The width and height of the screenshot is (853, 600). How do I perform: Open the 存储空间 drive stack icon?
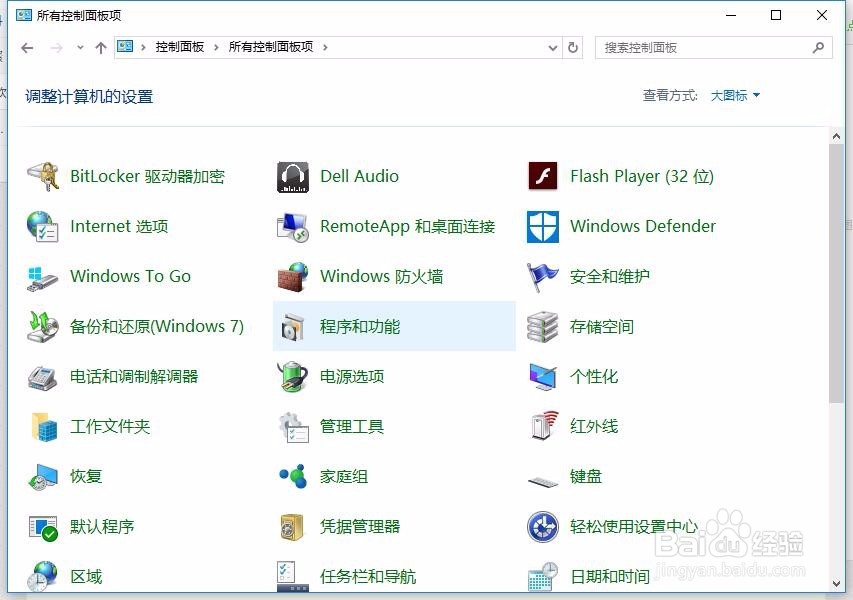[542, 327]
